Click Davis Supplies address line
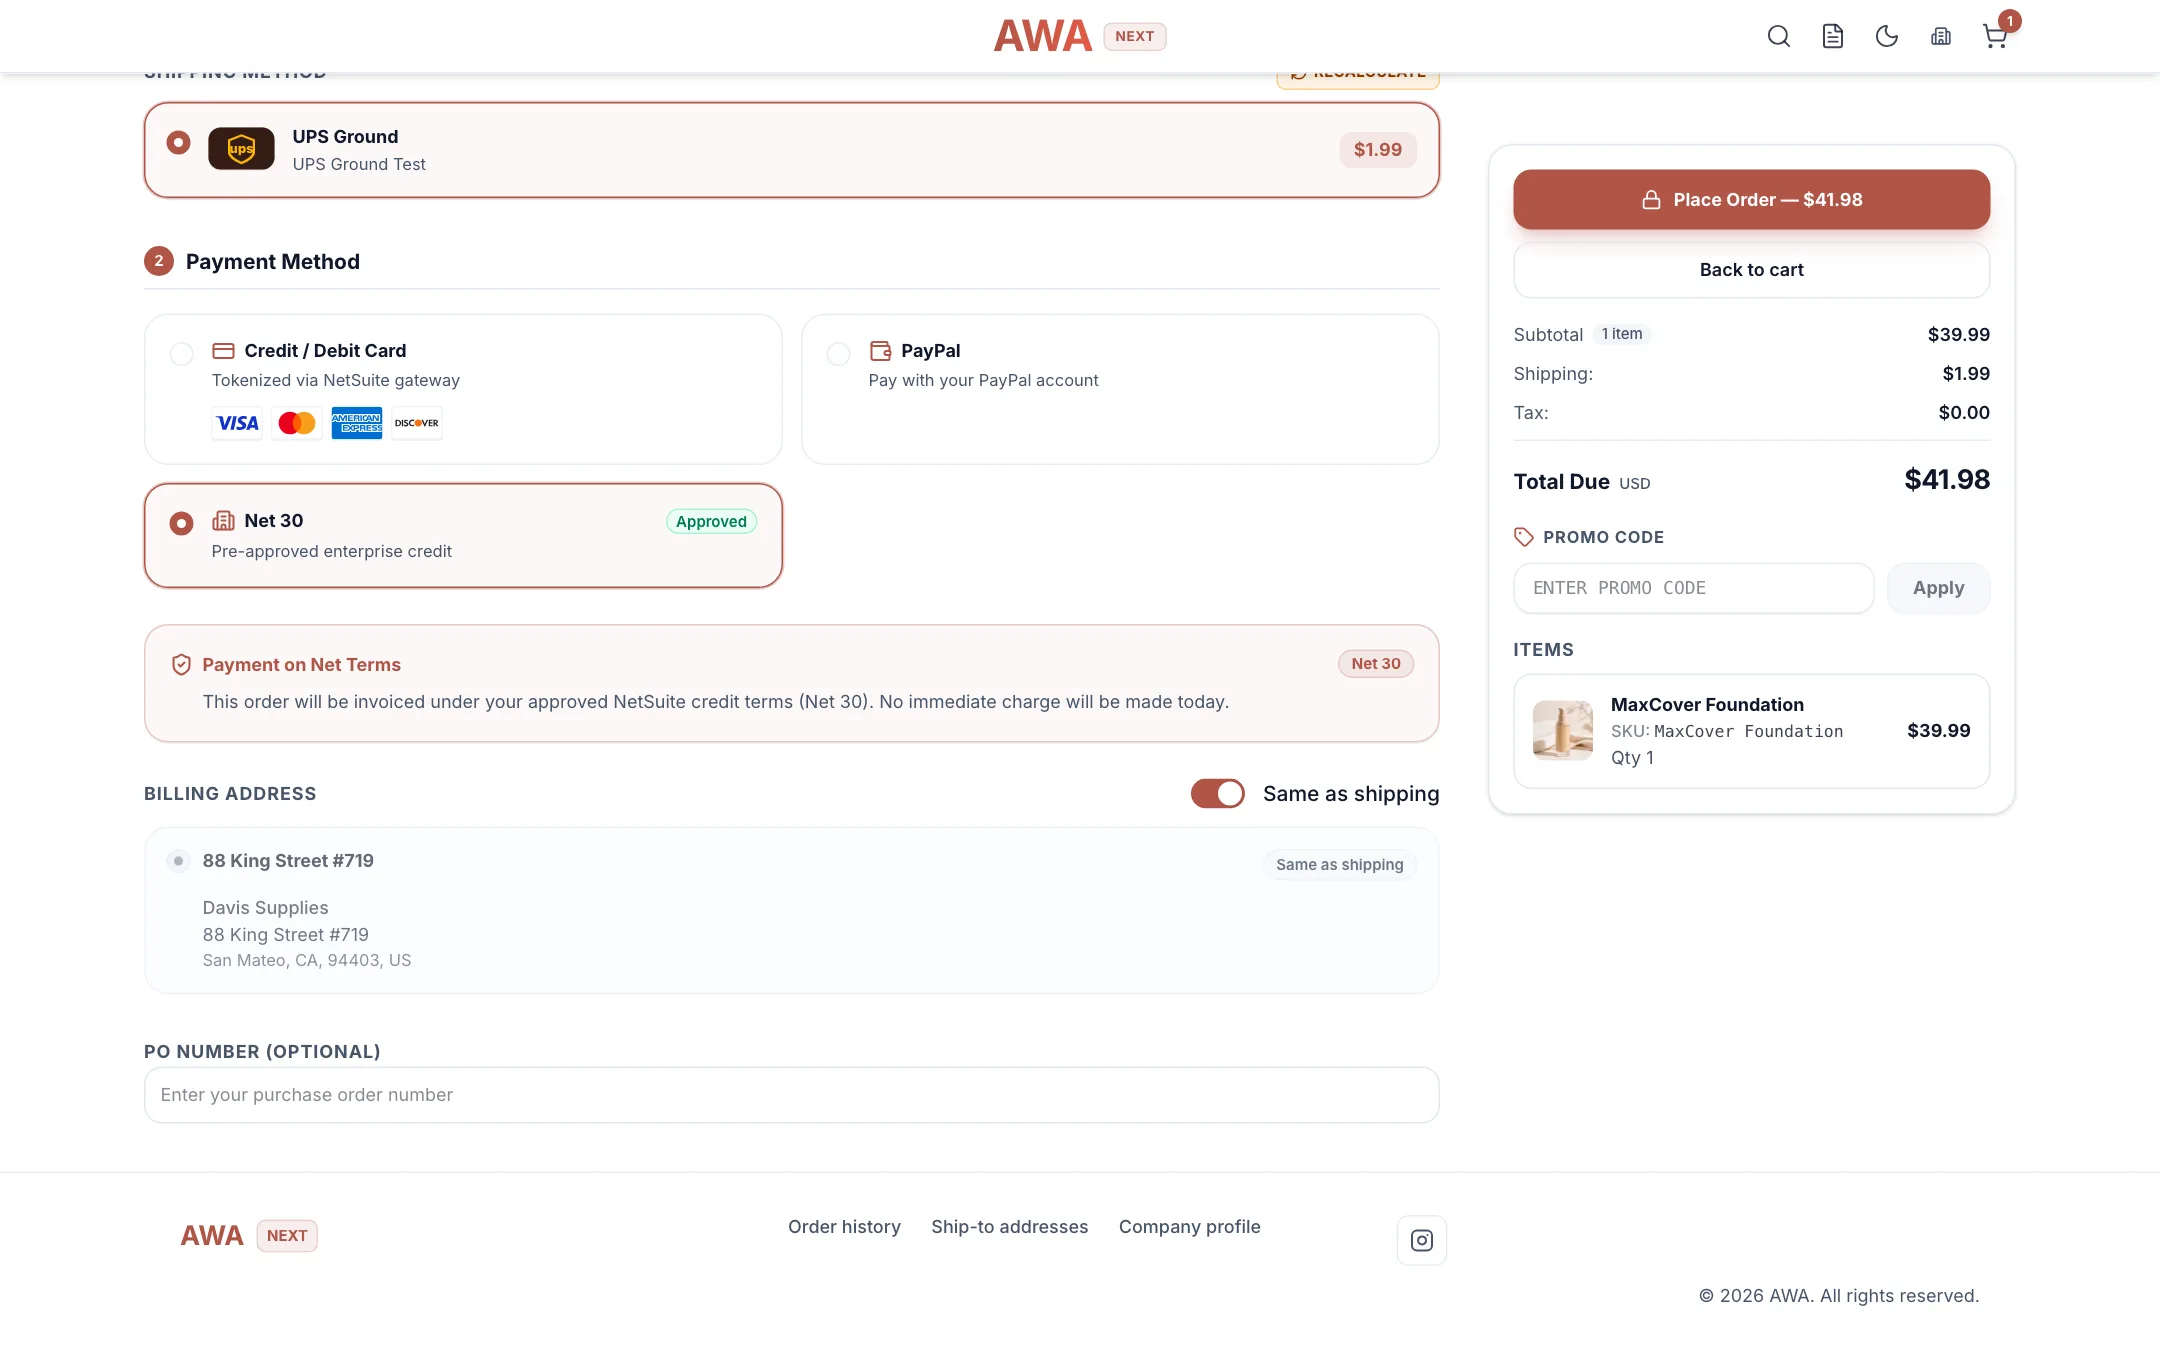The width and height of the screenshot is (2160, 1350). coord(265,908)
